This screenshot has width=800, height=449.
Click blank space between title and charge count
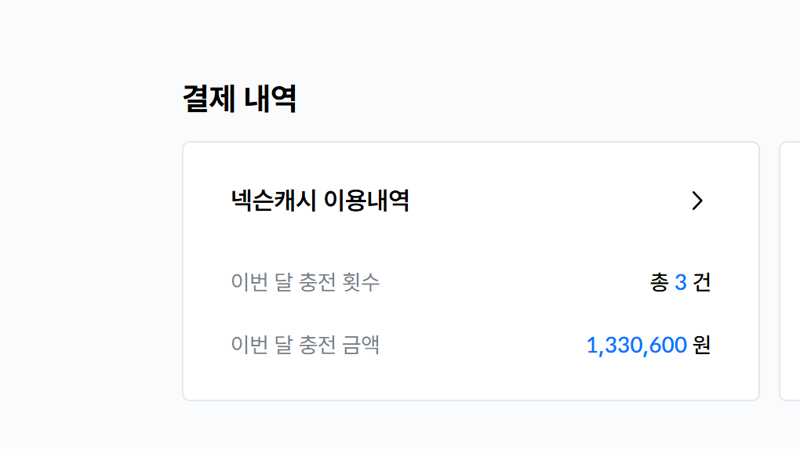point(470,242)
